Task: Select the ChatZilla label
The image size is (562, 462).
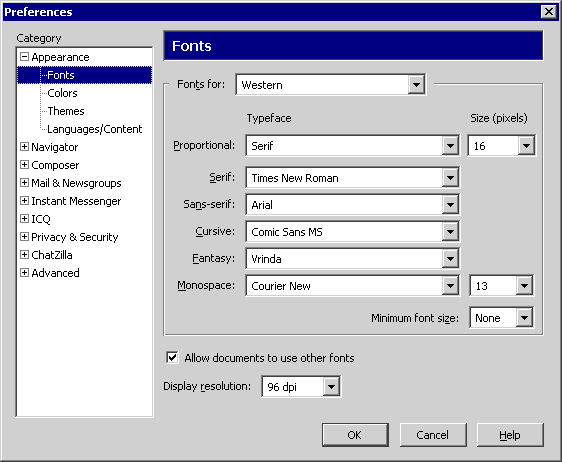Action: [52, 255]
